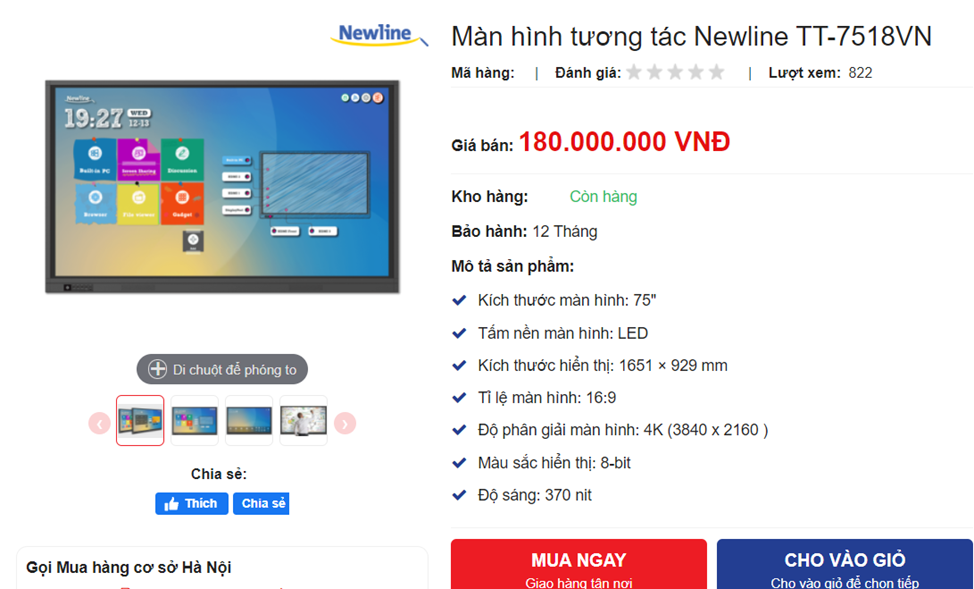The width and height of the screenshot is (974, 589).
Task: Click the main product image
Action: [222, 186]
